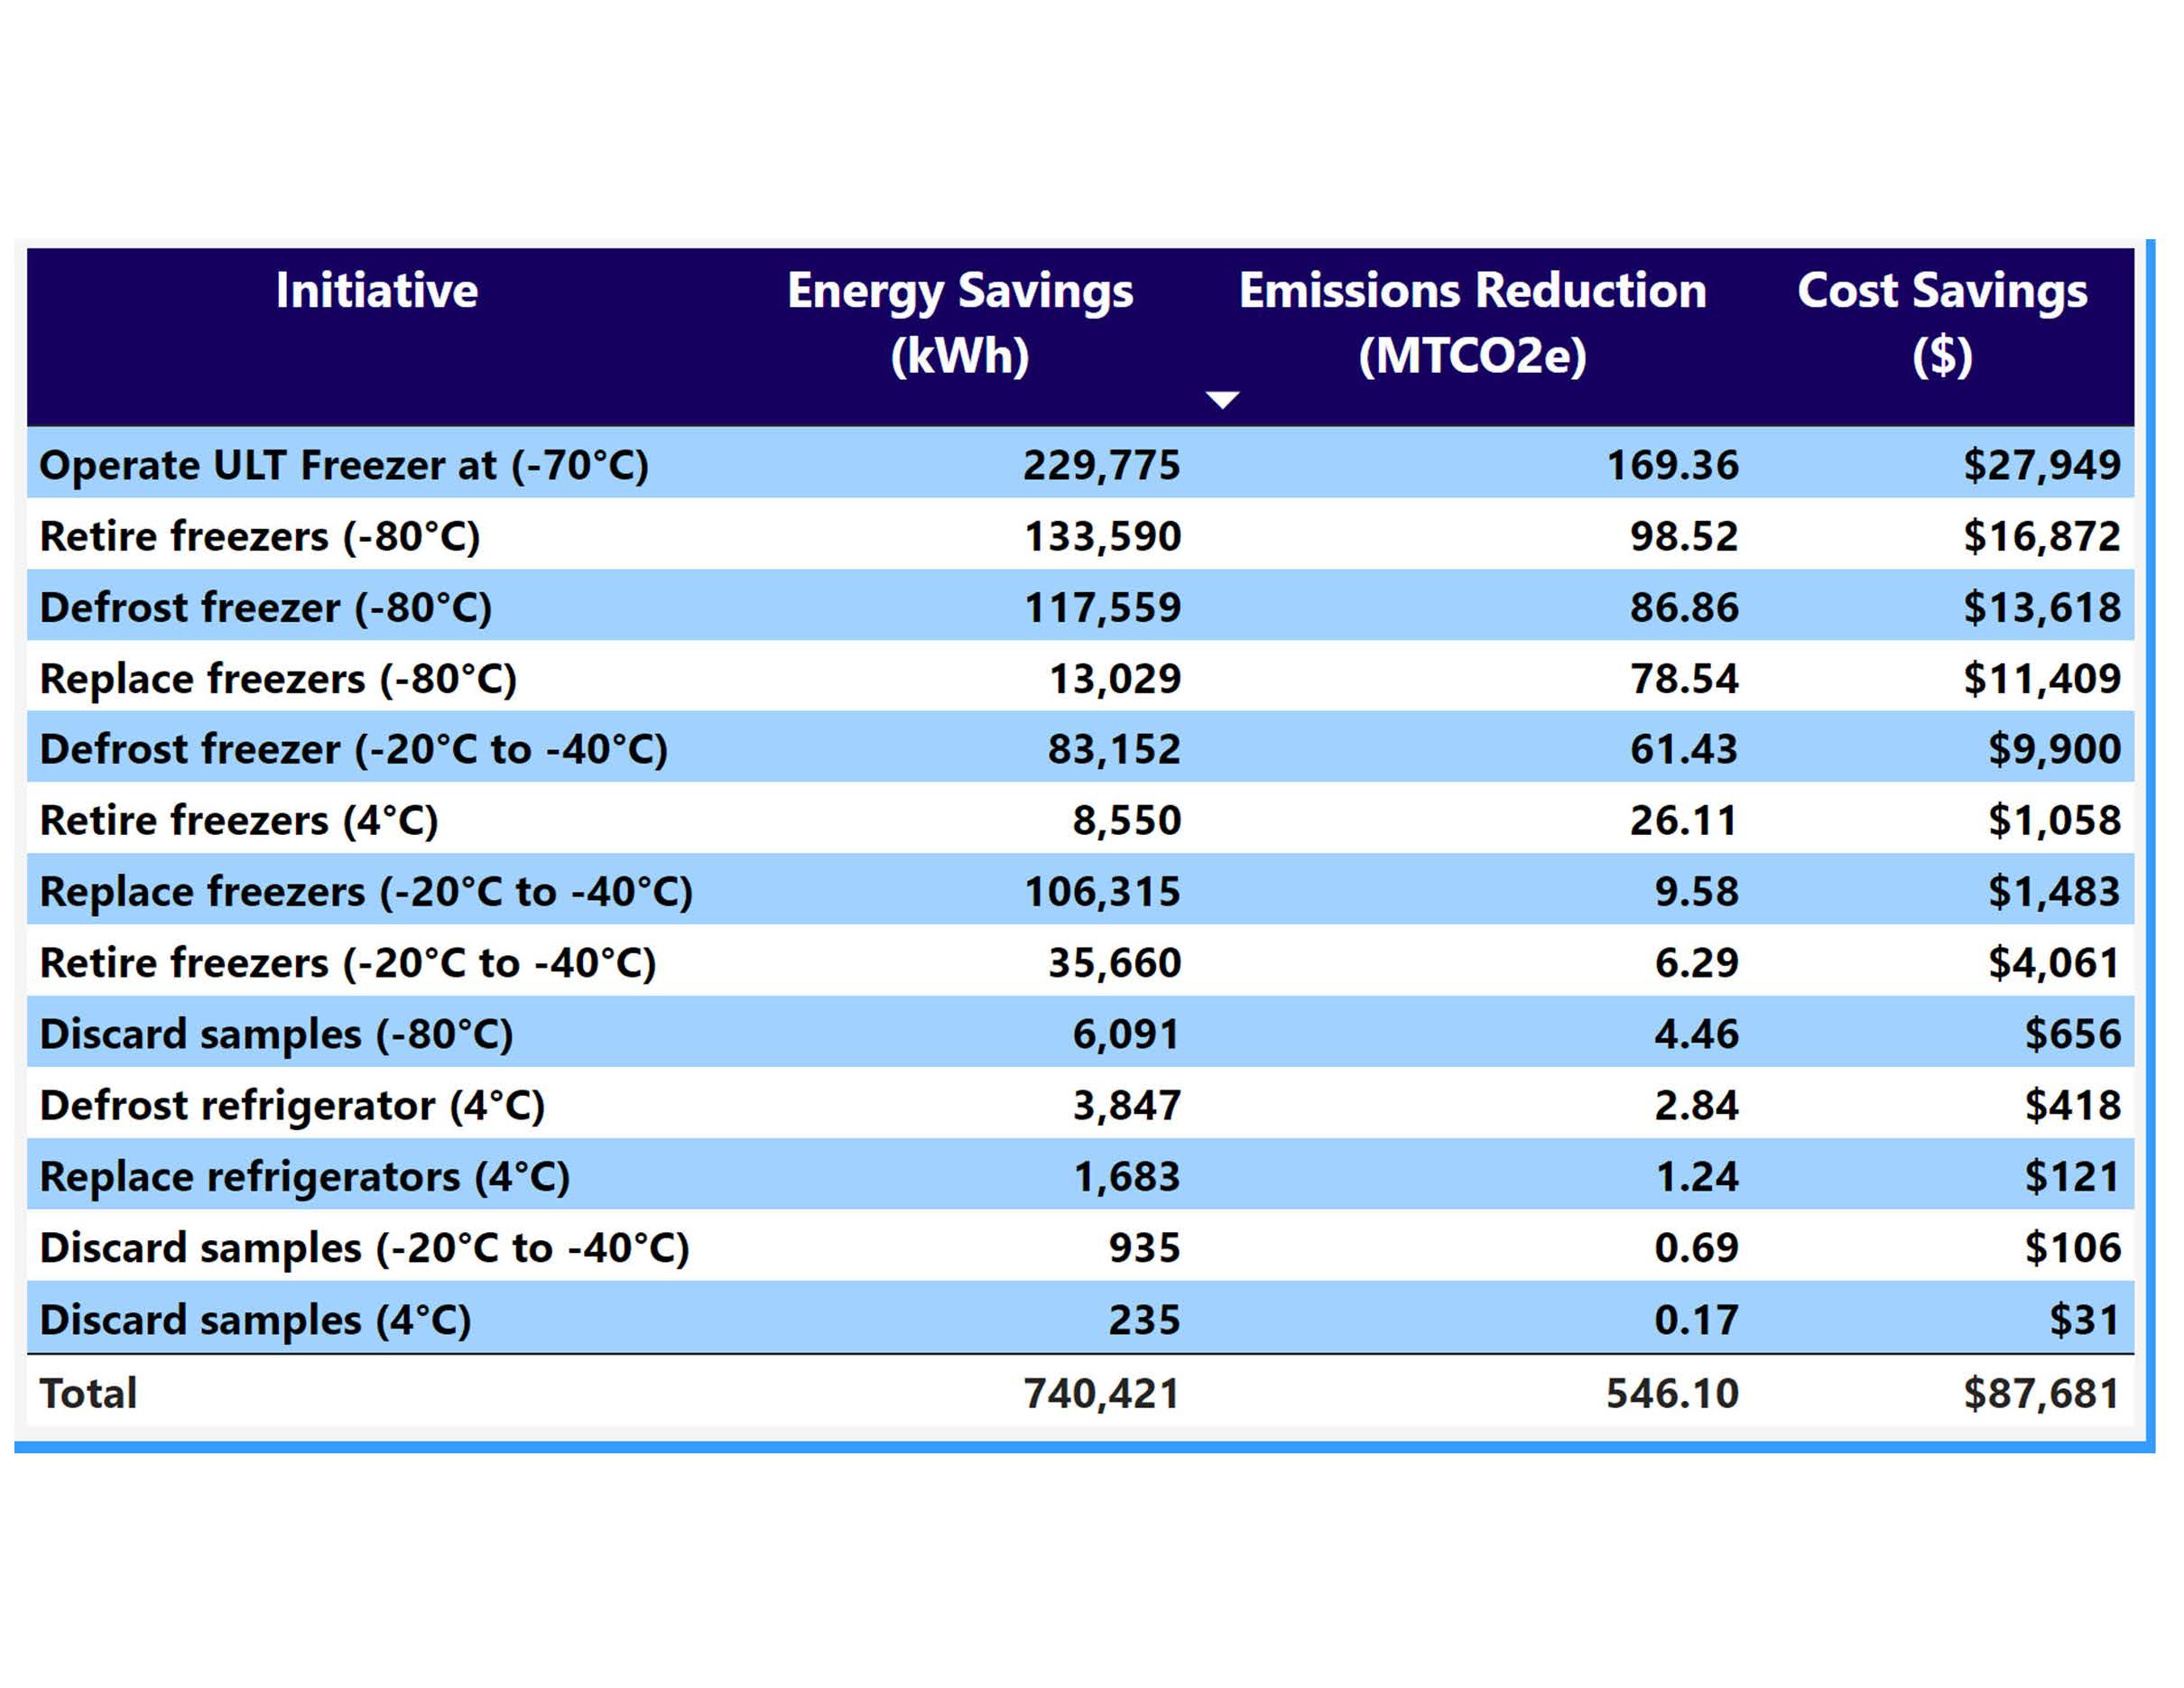Select Defrost freezer (-80°C) initiative
This screenshot has width=2184, height=1688.
coord(266,608)
